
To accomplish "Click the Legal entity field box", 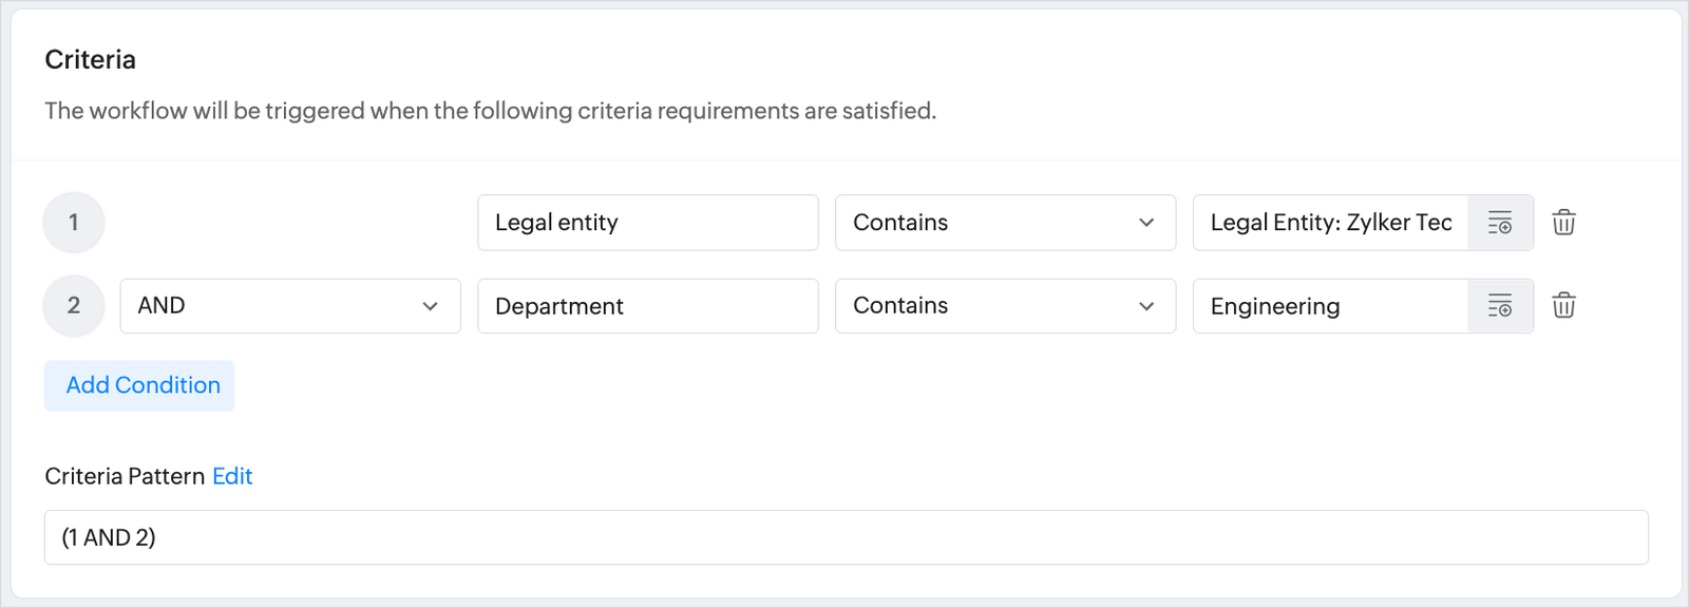I will pos(647,222).
